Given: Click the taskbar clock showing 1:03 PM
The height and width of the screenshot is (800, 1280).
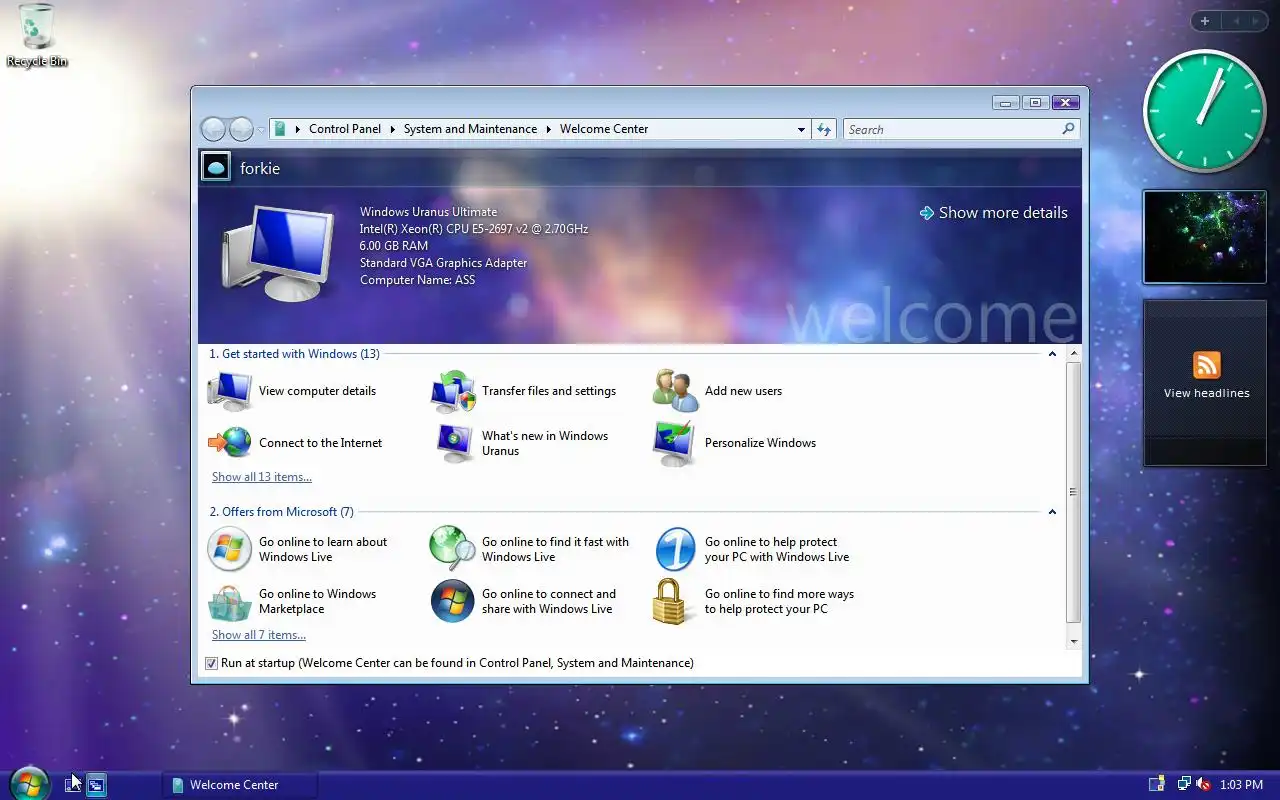Looking at the screenshot, I should pyautogui.click(x=1242, y=785).
